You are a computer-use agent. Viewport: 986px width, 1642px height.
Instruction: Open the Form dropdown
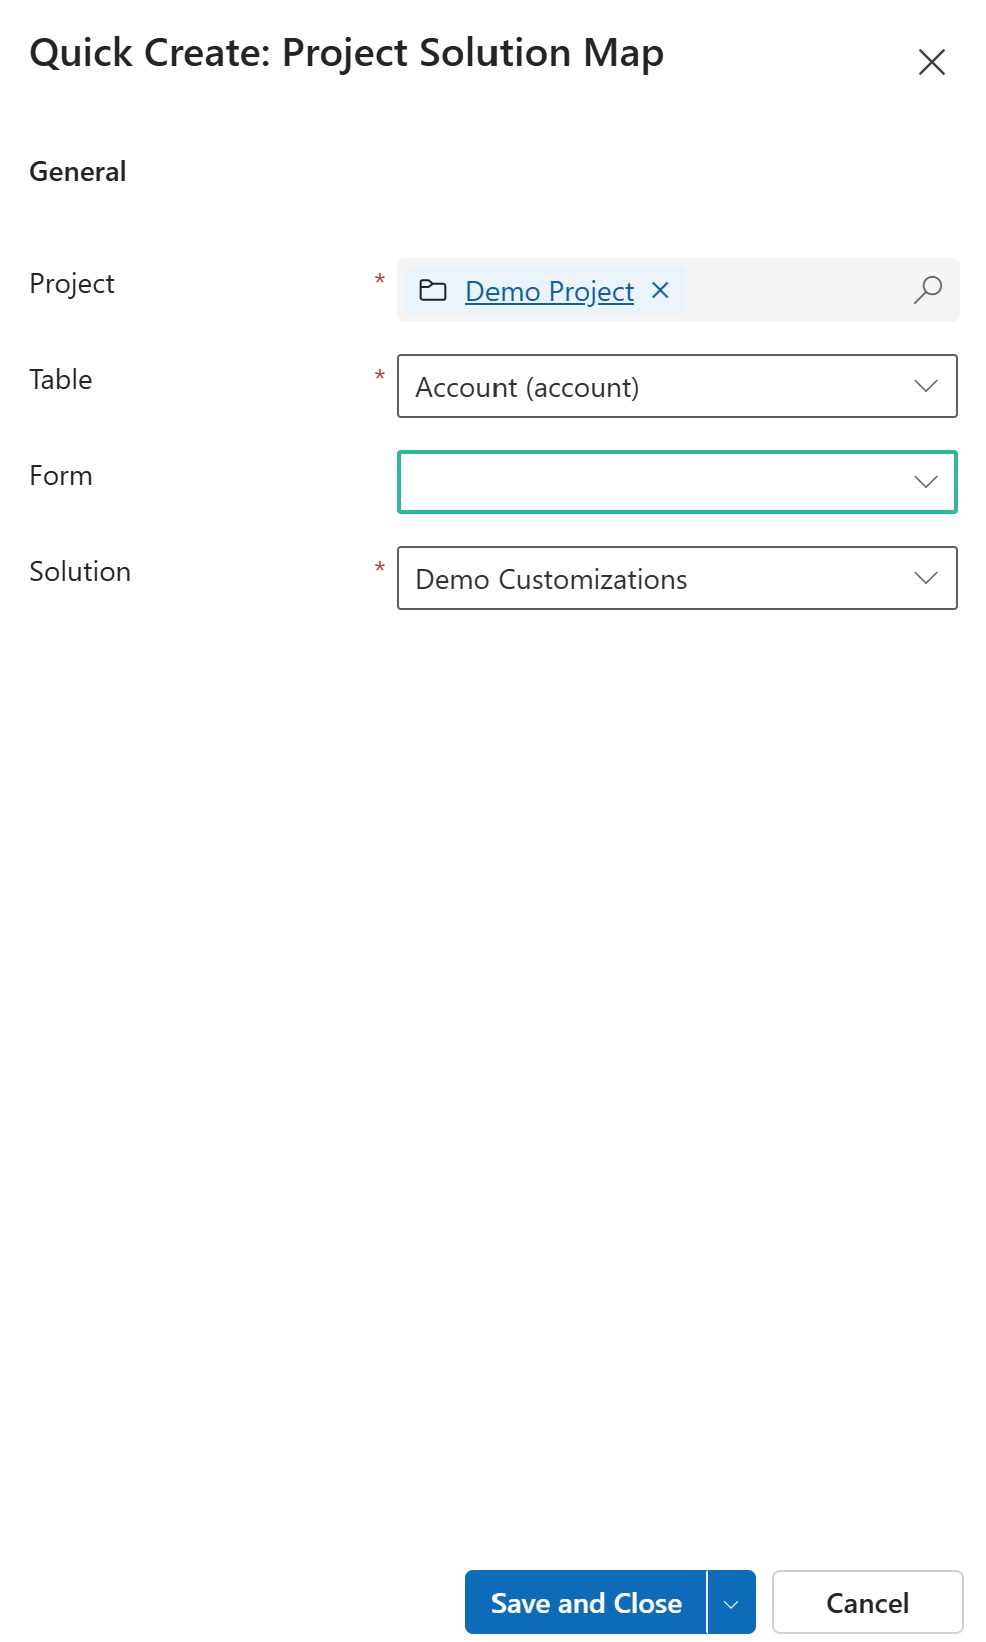925,481
